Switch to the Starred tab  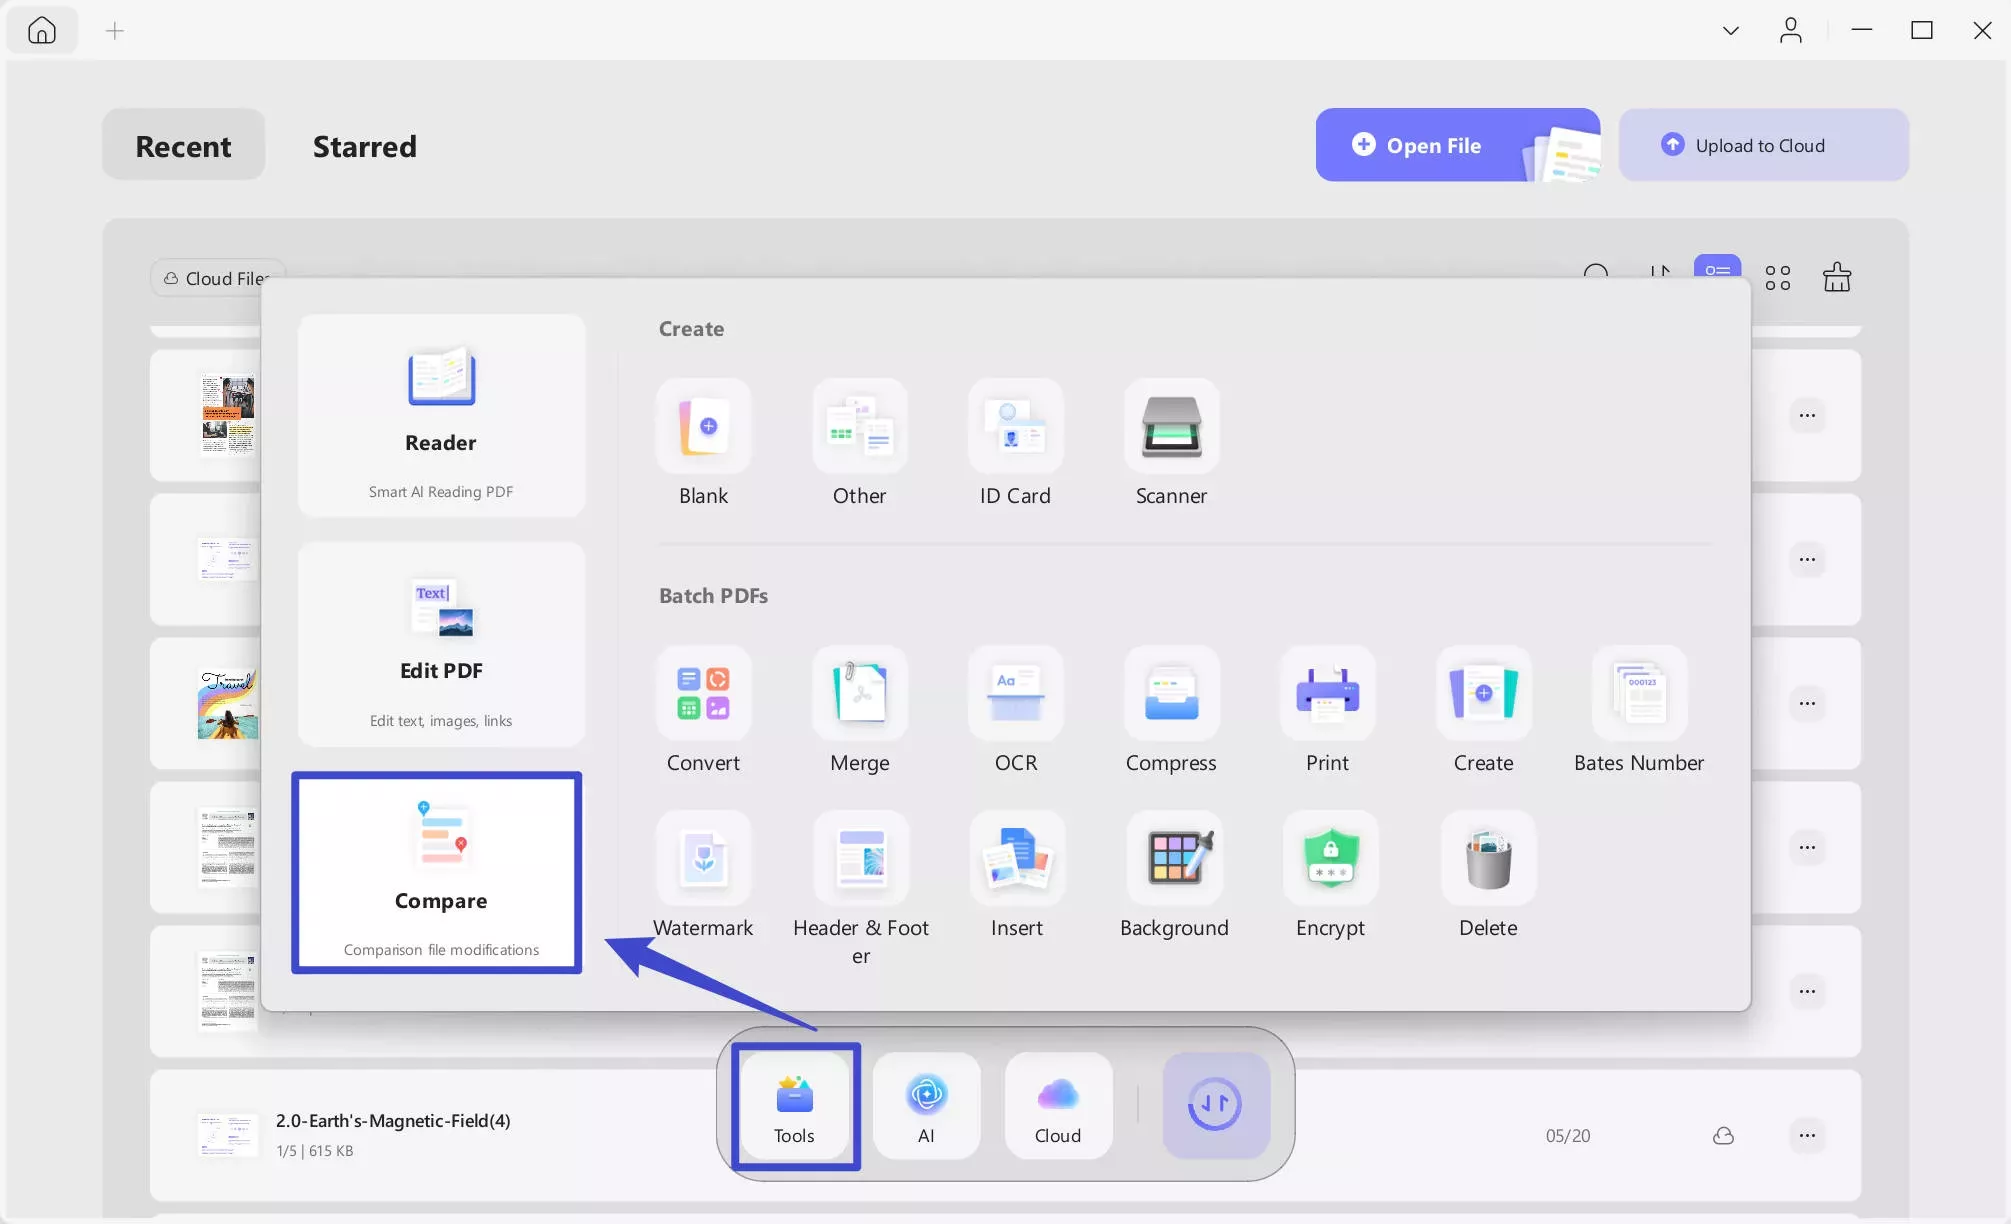364,146
